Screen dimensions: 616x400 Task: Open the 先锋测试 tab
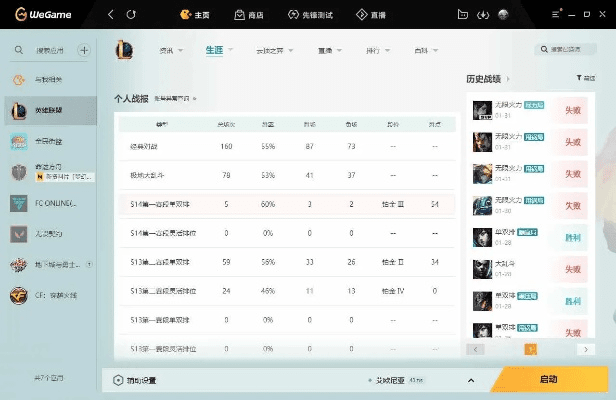click(310, 15)
